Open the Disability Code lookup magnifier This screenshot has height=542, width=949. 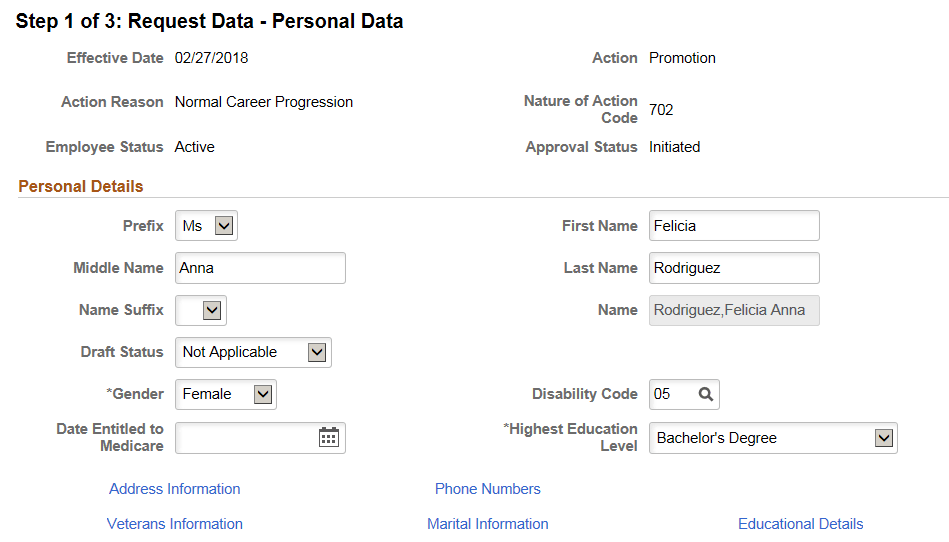point(705,394)
